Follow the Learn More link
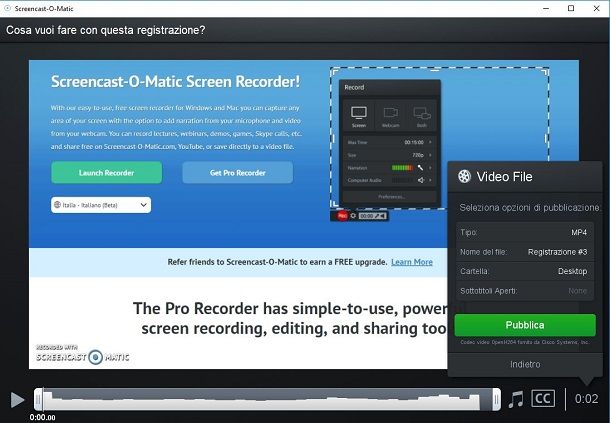 click(412, 262)
